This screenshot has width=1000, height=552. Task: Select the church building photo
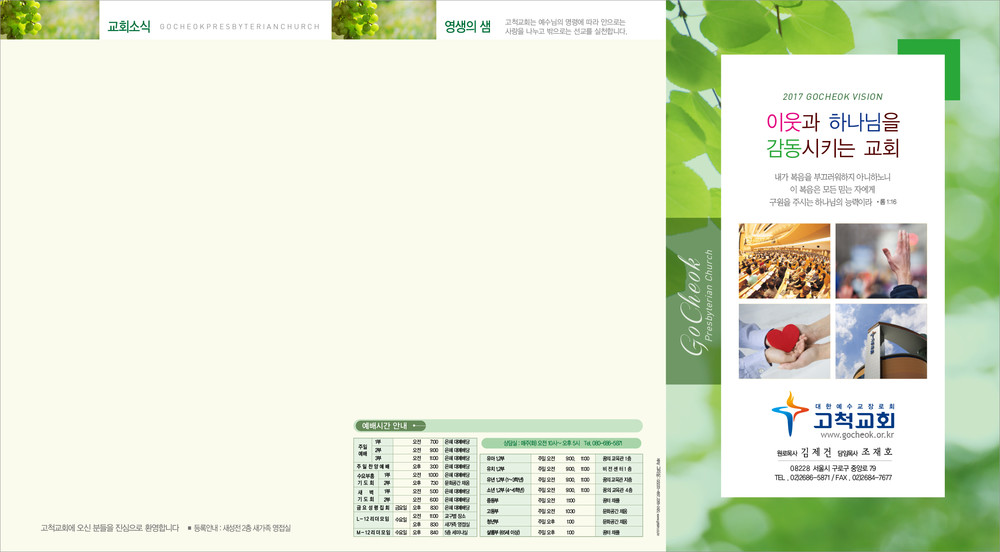(880, 341)
